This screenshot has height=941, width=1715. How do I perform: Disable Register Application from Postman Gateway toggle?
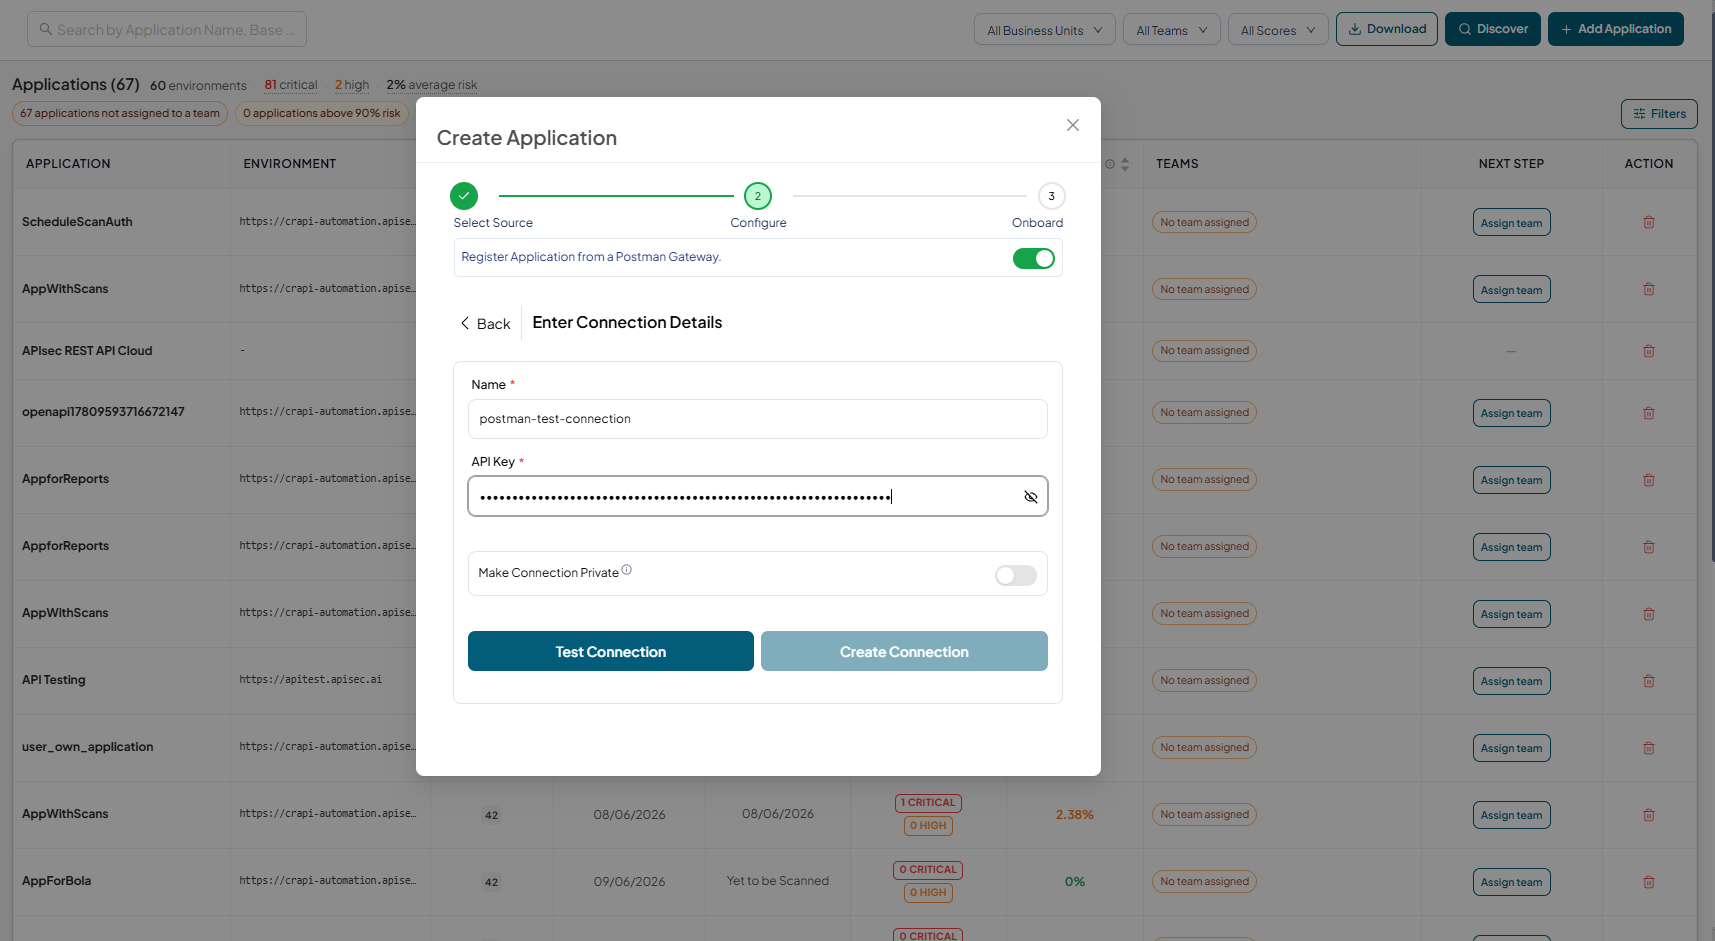[1034, 258]
